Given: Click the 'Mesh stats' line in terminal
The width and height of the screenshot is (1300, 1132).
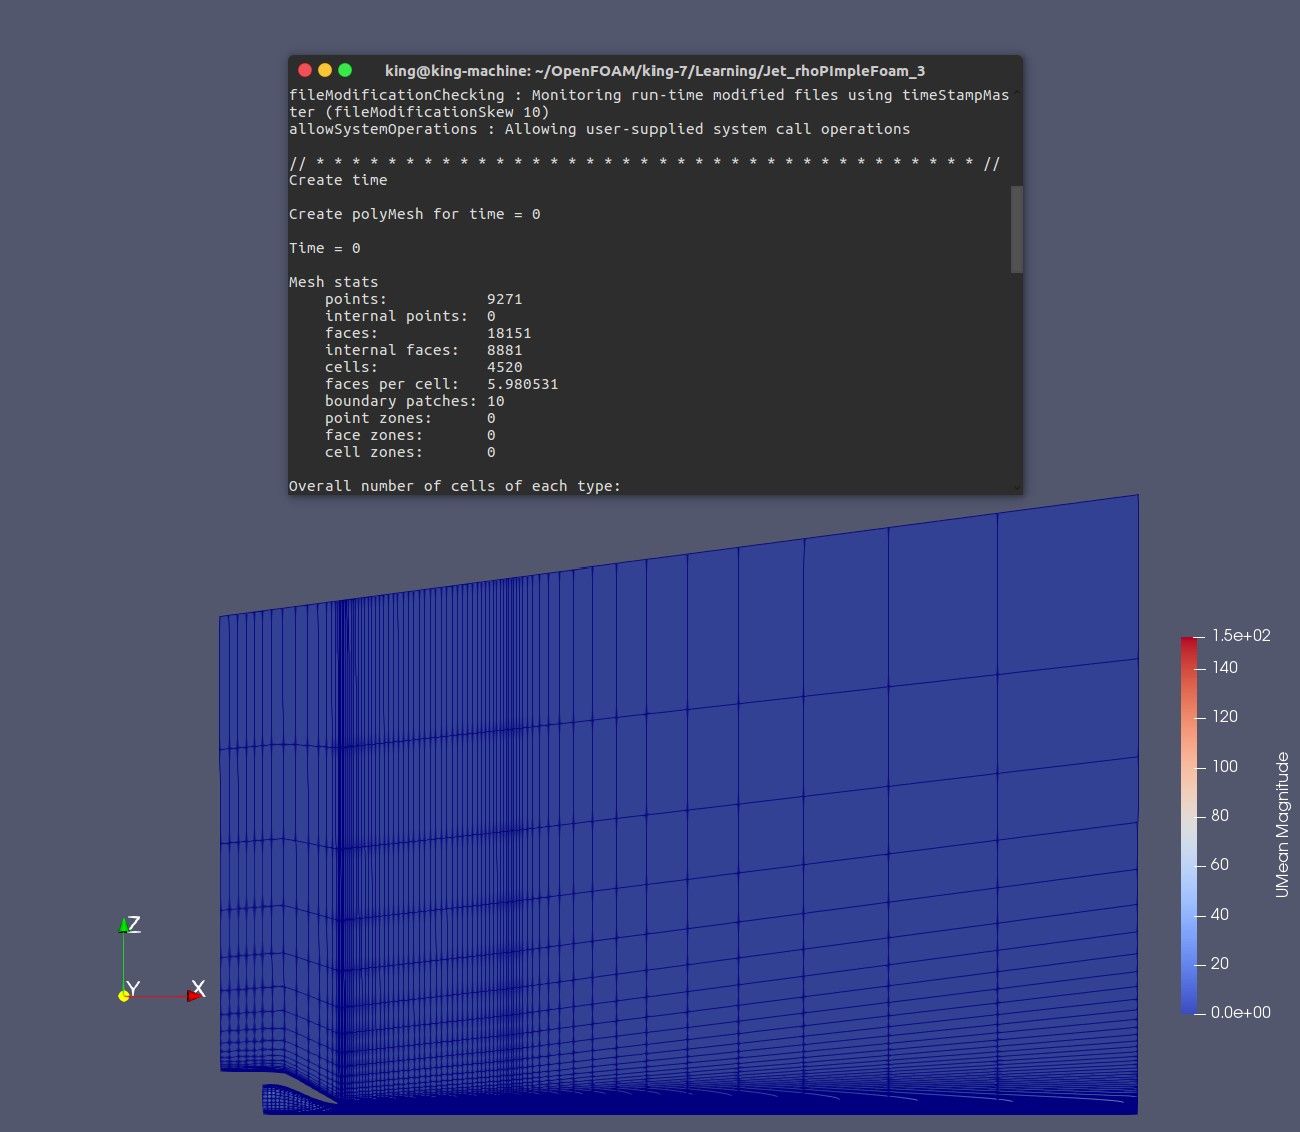Looking at the screenshot, I should [333, 282].
